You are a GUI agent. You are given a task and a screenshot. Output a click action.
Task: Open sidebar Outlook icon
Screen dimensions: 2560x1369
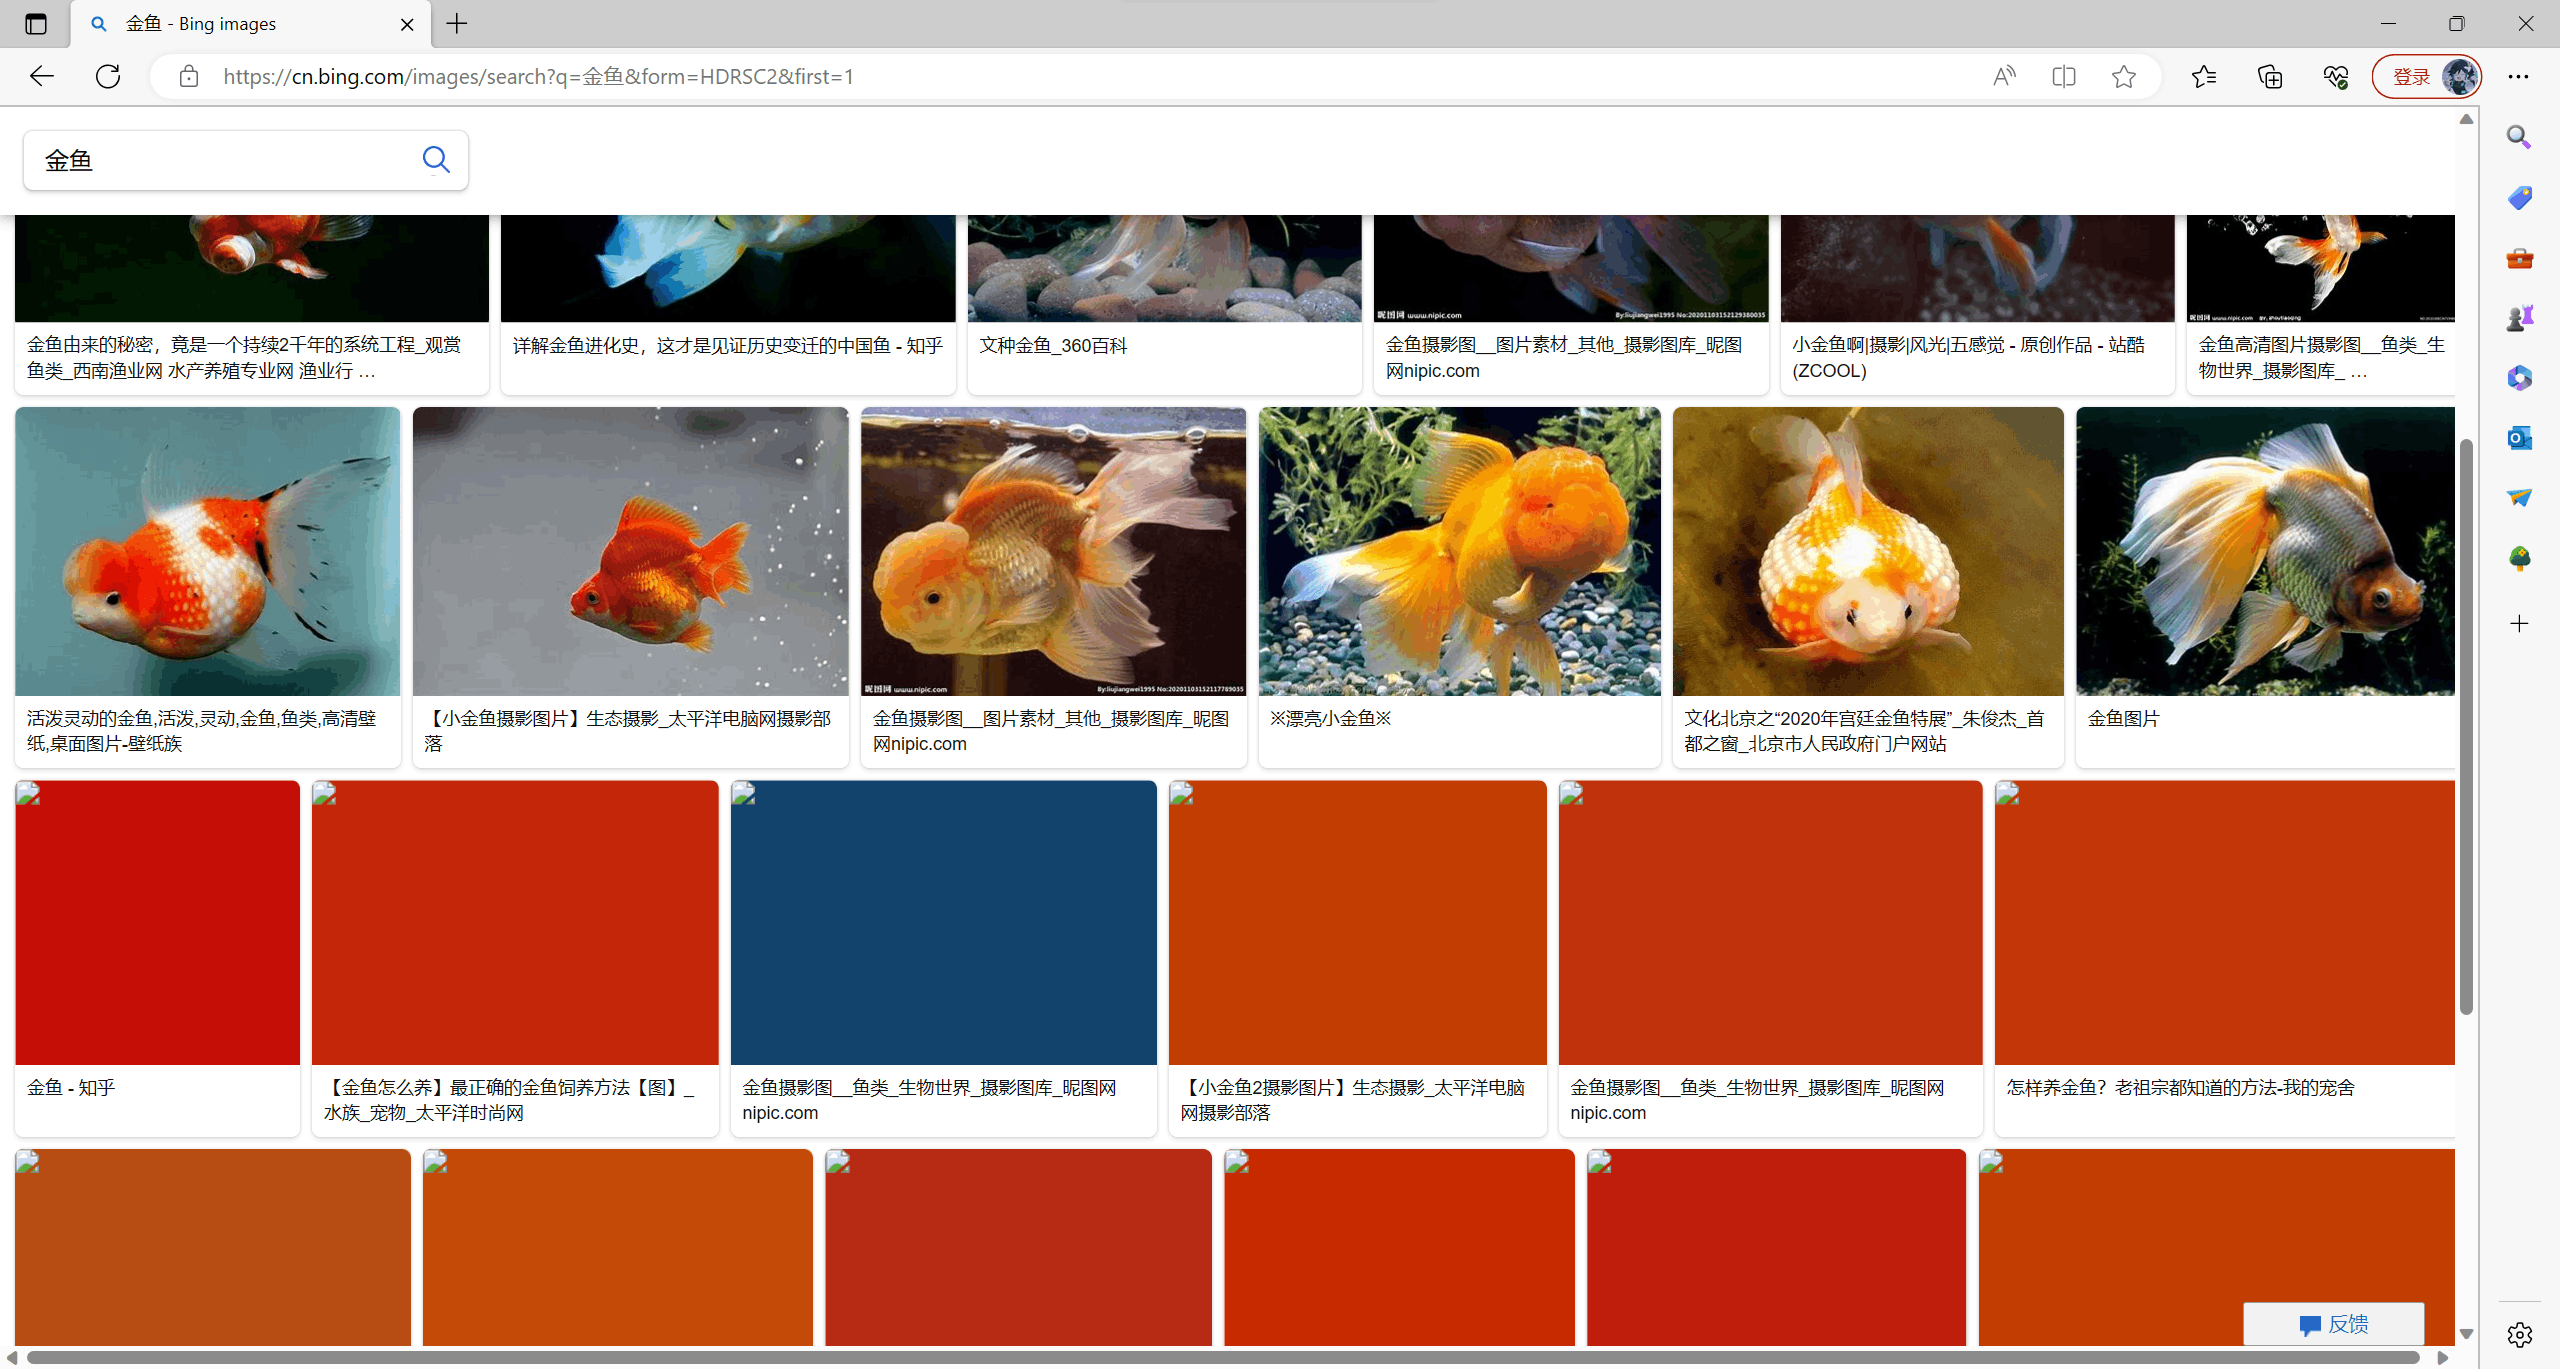coord(2519,438)
